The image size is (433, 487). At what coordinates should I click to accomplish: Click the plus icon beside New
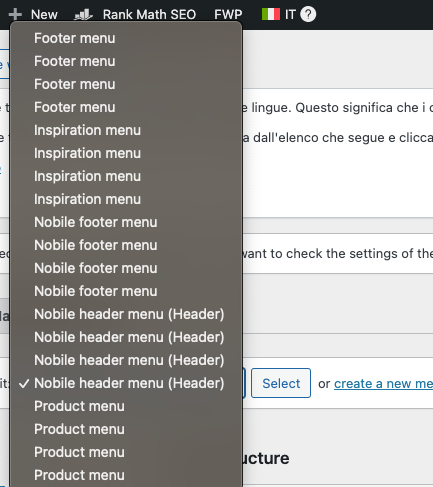[15, 14]
